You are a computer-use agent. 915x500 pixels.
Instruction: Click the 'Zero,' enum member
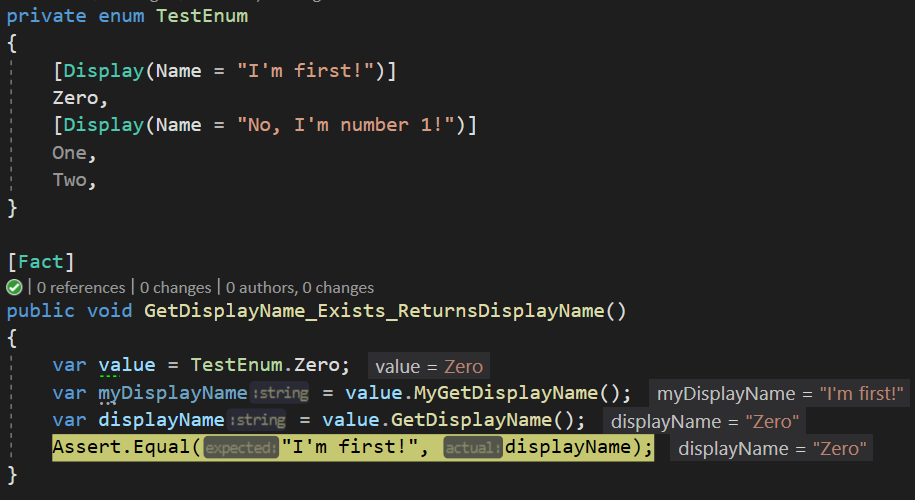[x=80, y=98]
